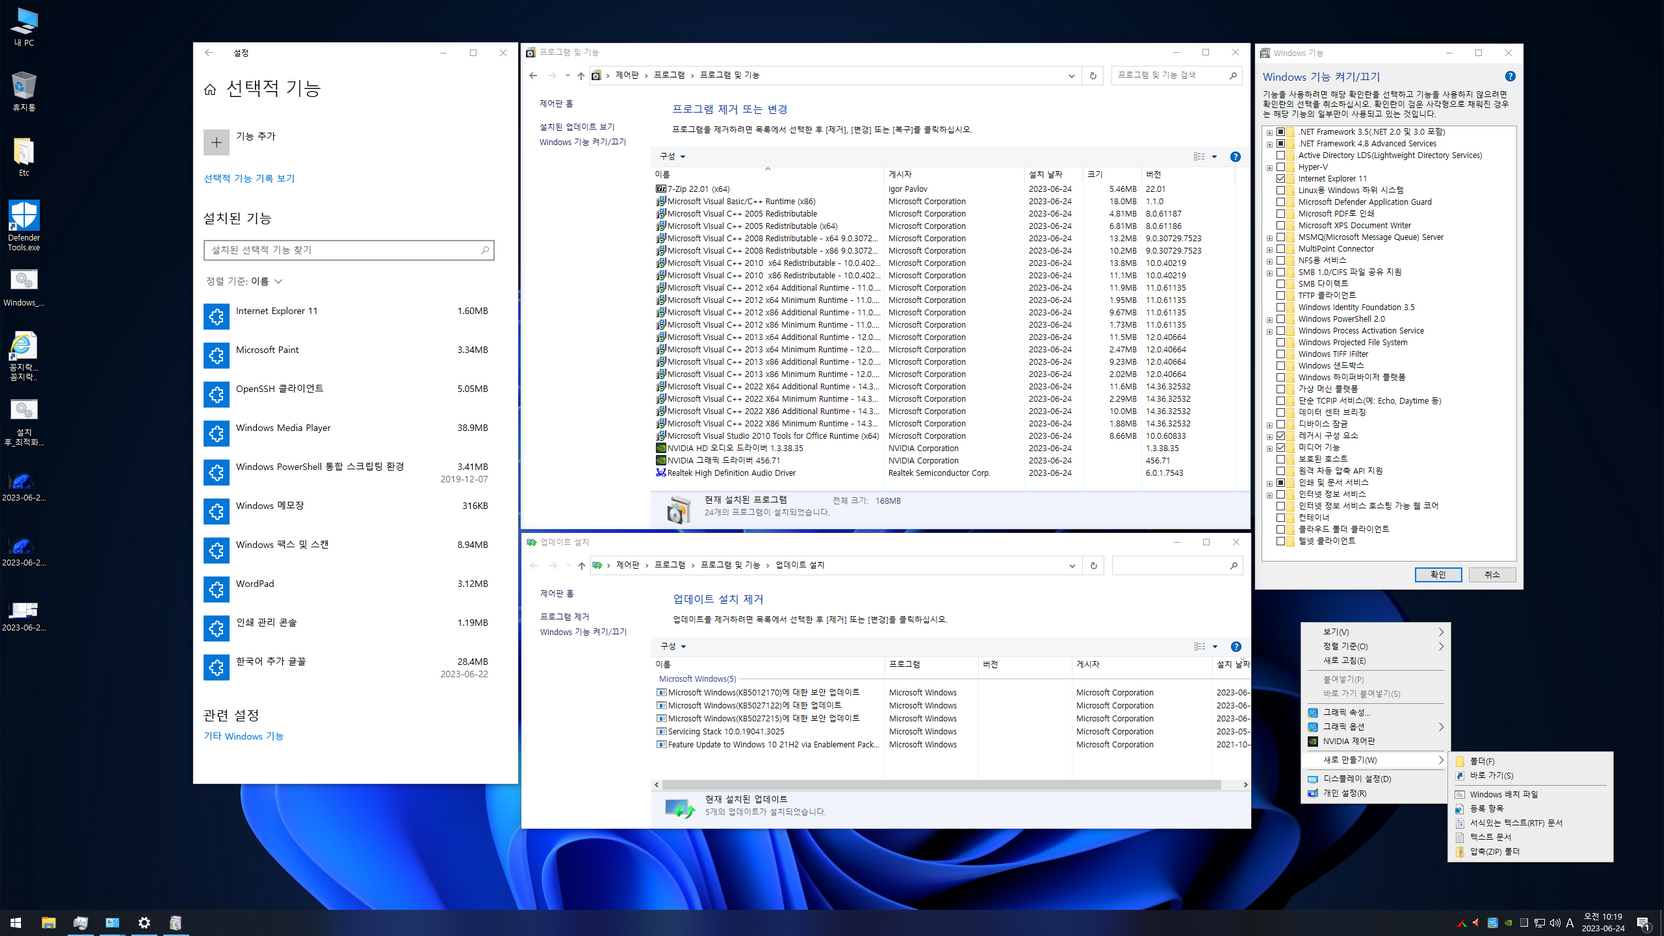Click 확인 in Windows 기능 dialog
This screenshot has height=936, width=1664.
(1438, 575)
